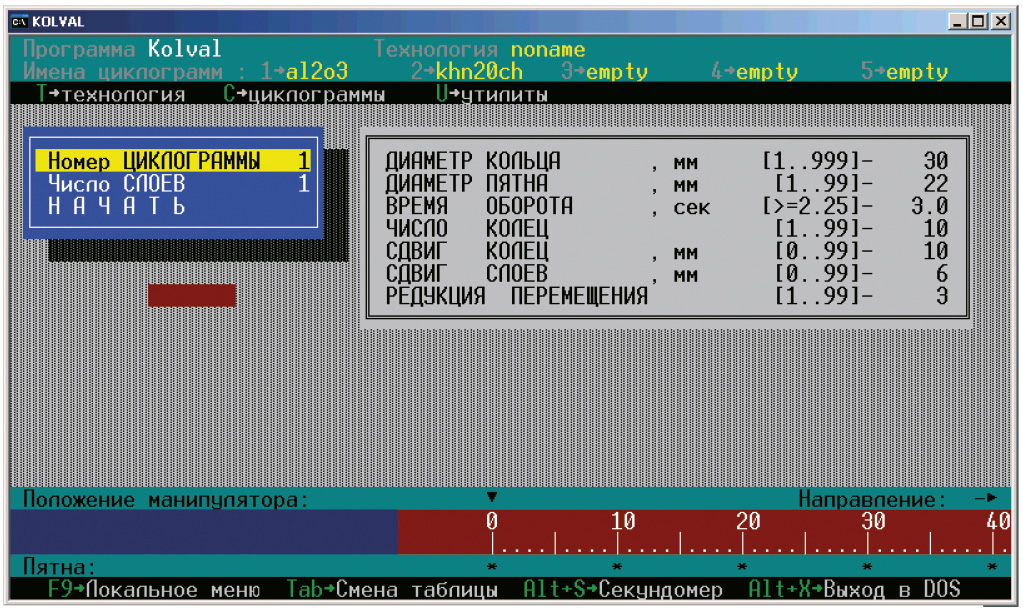Select the ДИАМЕТР ПЯТНА value 22
The image size is (1023, 611).
pyautogui.click(x=936, y=183)
